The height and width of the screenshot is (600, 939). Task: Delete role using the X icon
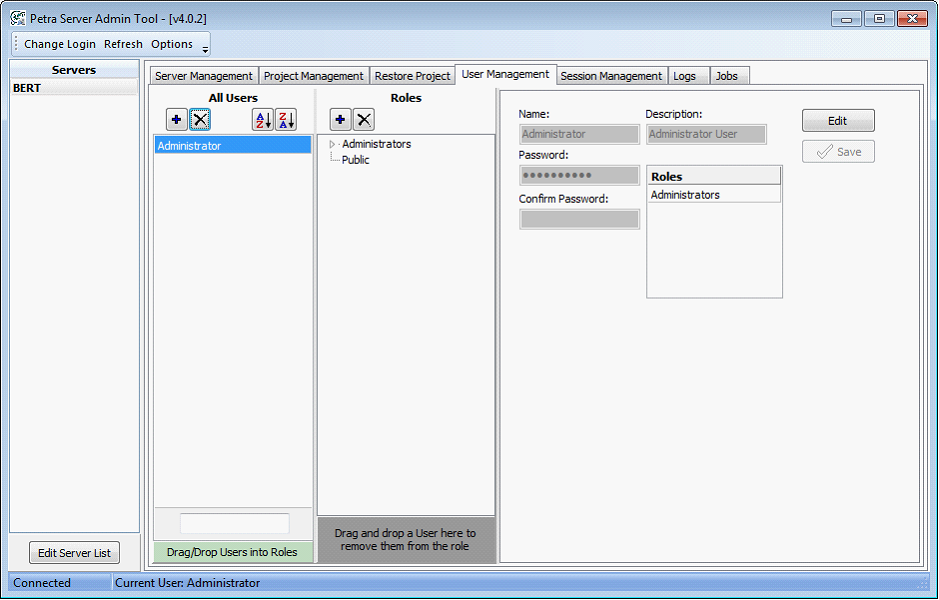[x=364, y=120]
